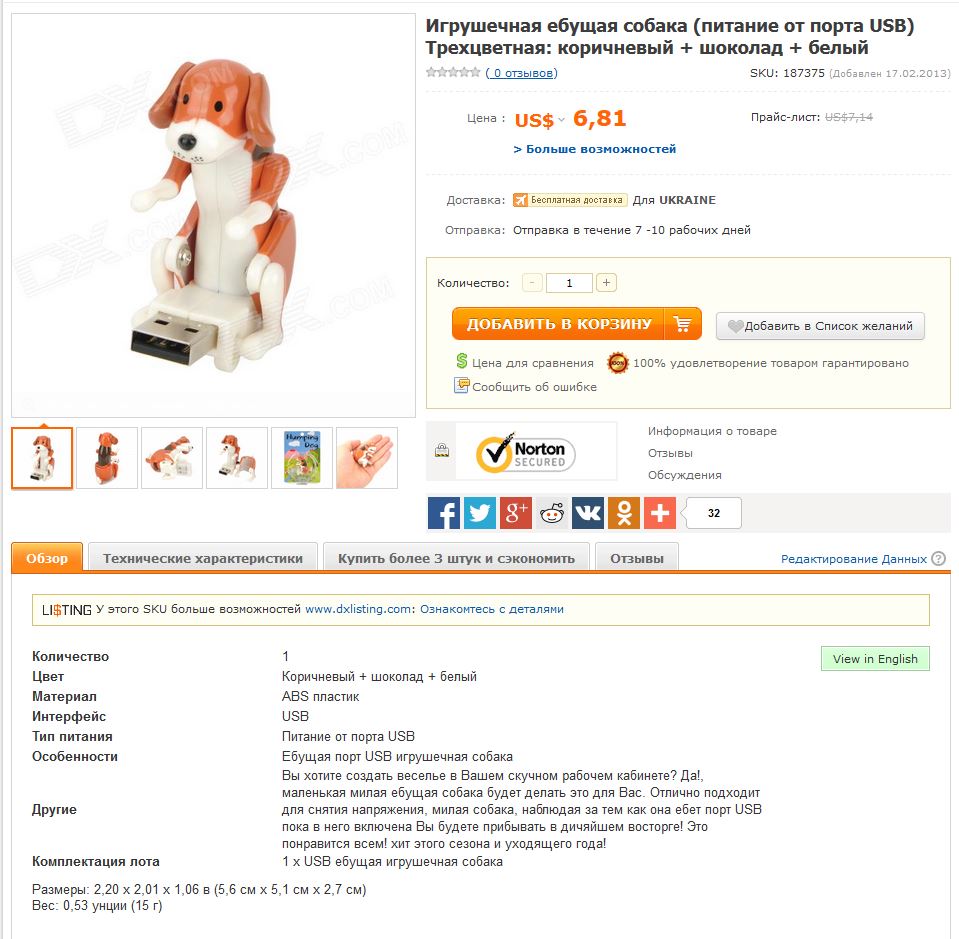Share product on Twitter
959x939 pixels.
point(480,513)
